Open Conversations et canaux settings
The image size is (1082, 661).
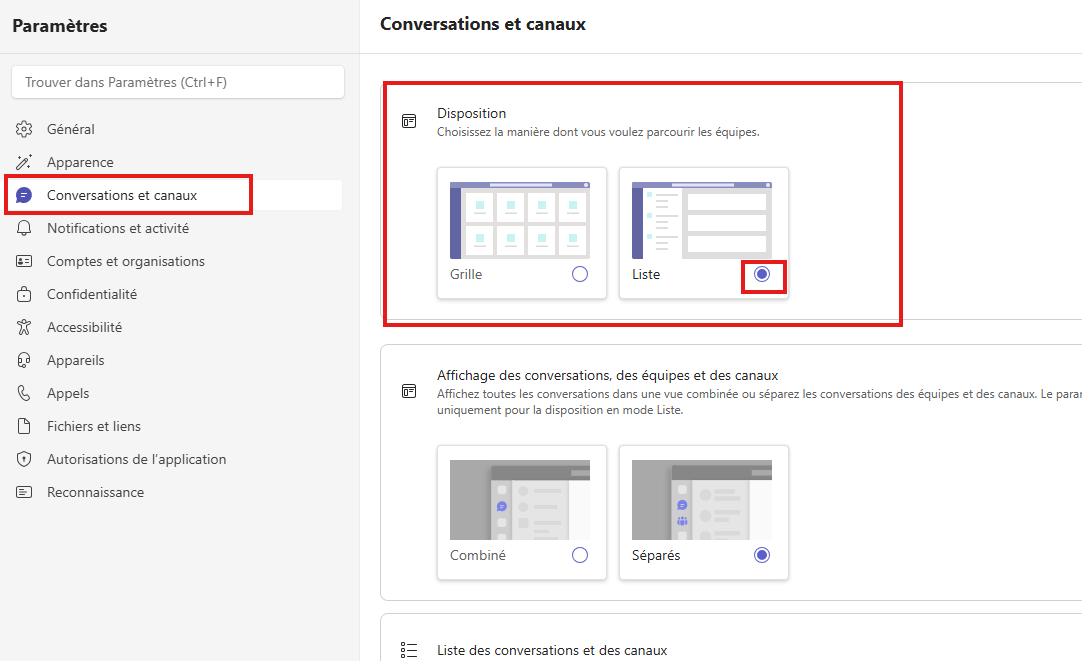pyautogui.click(x=122, y=195)
